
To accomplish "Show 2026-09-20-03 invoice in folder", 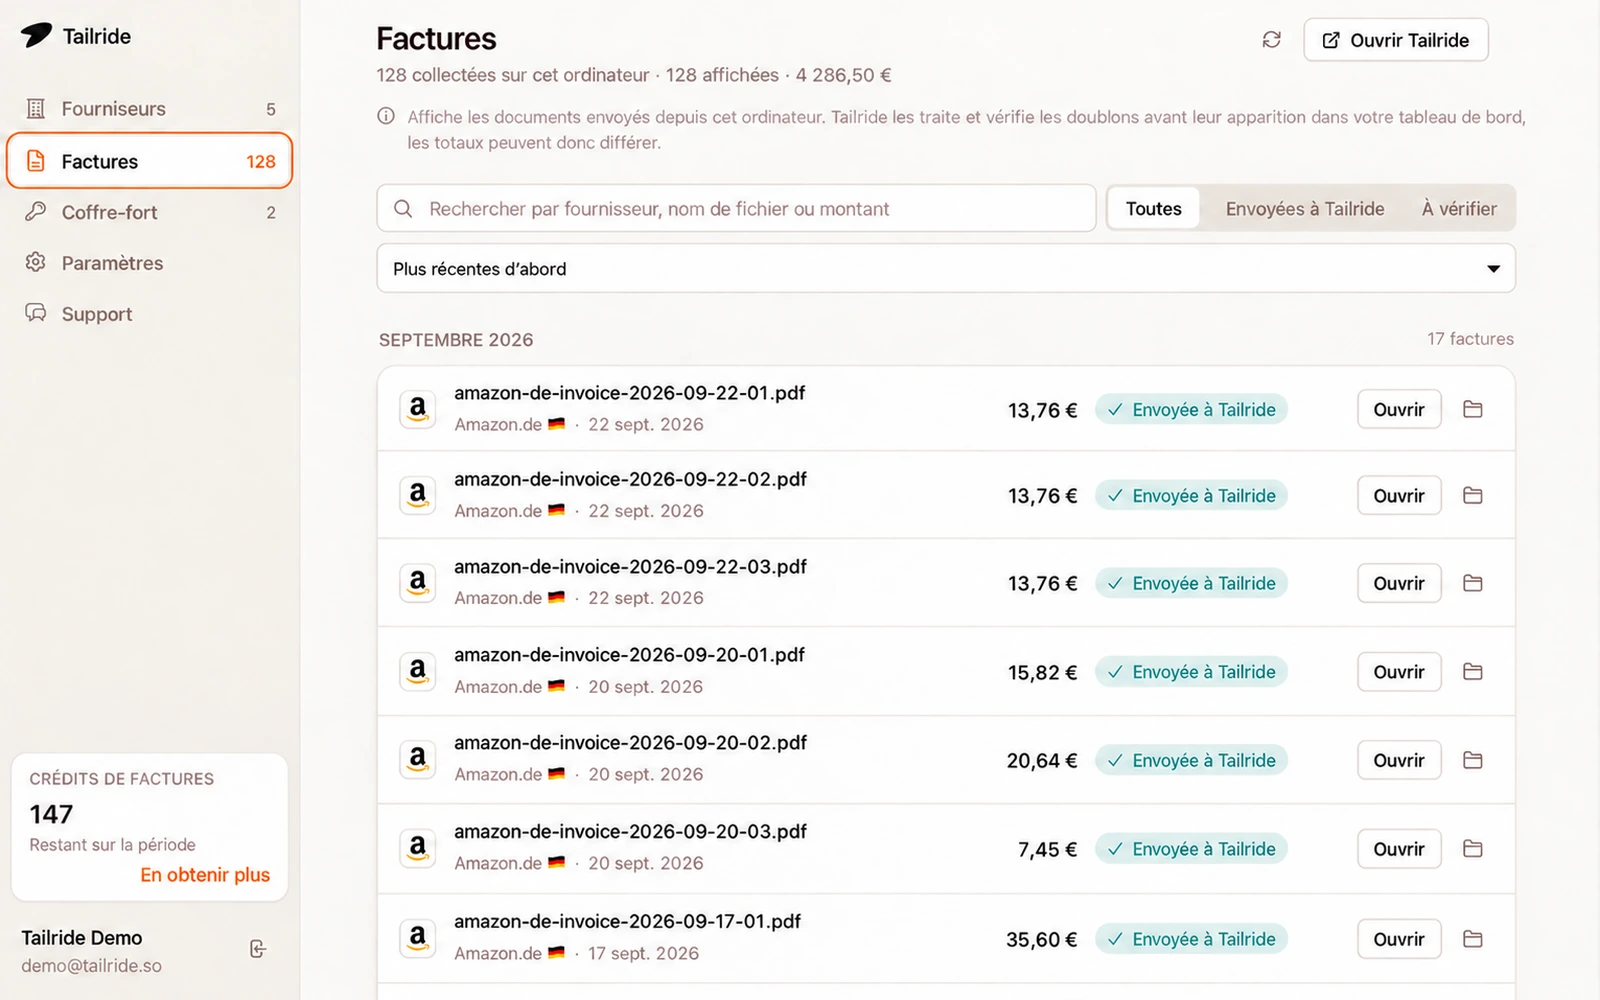I will pos(1472,848).
